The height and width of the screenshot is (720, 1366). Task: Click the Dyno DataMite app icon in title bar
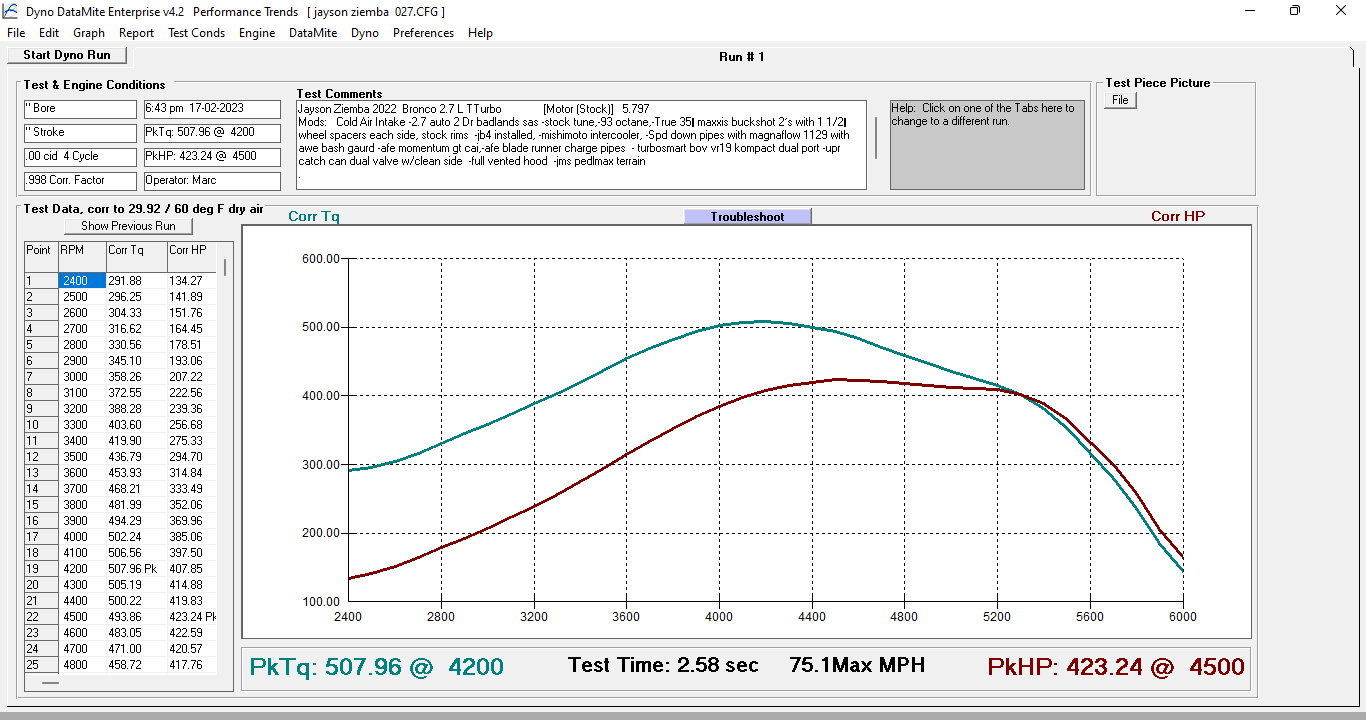10,11
